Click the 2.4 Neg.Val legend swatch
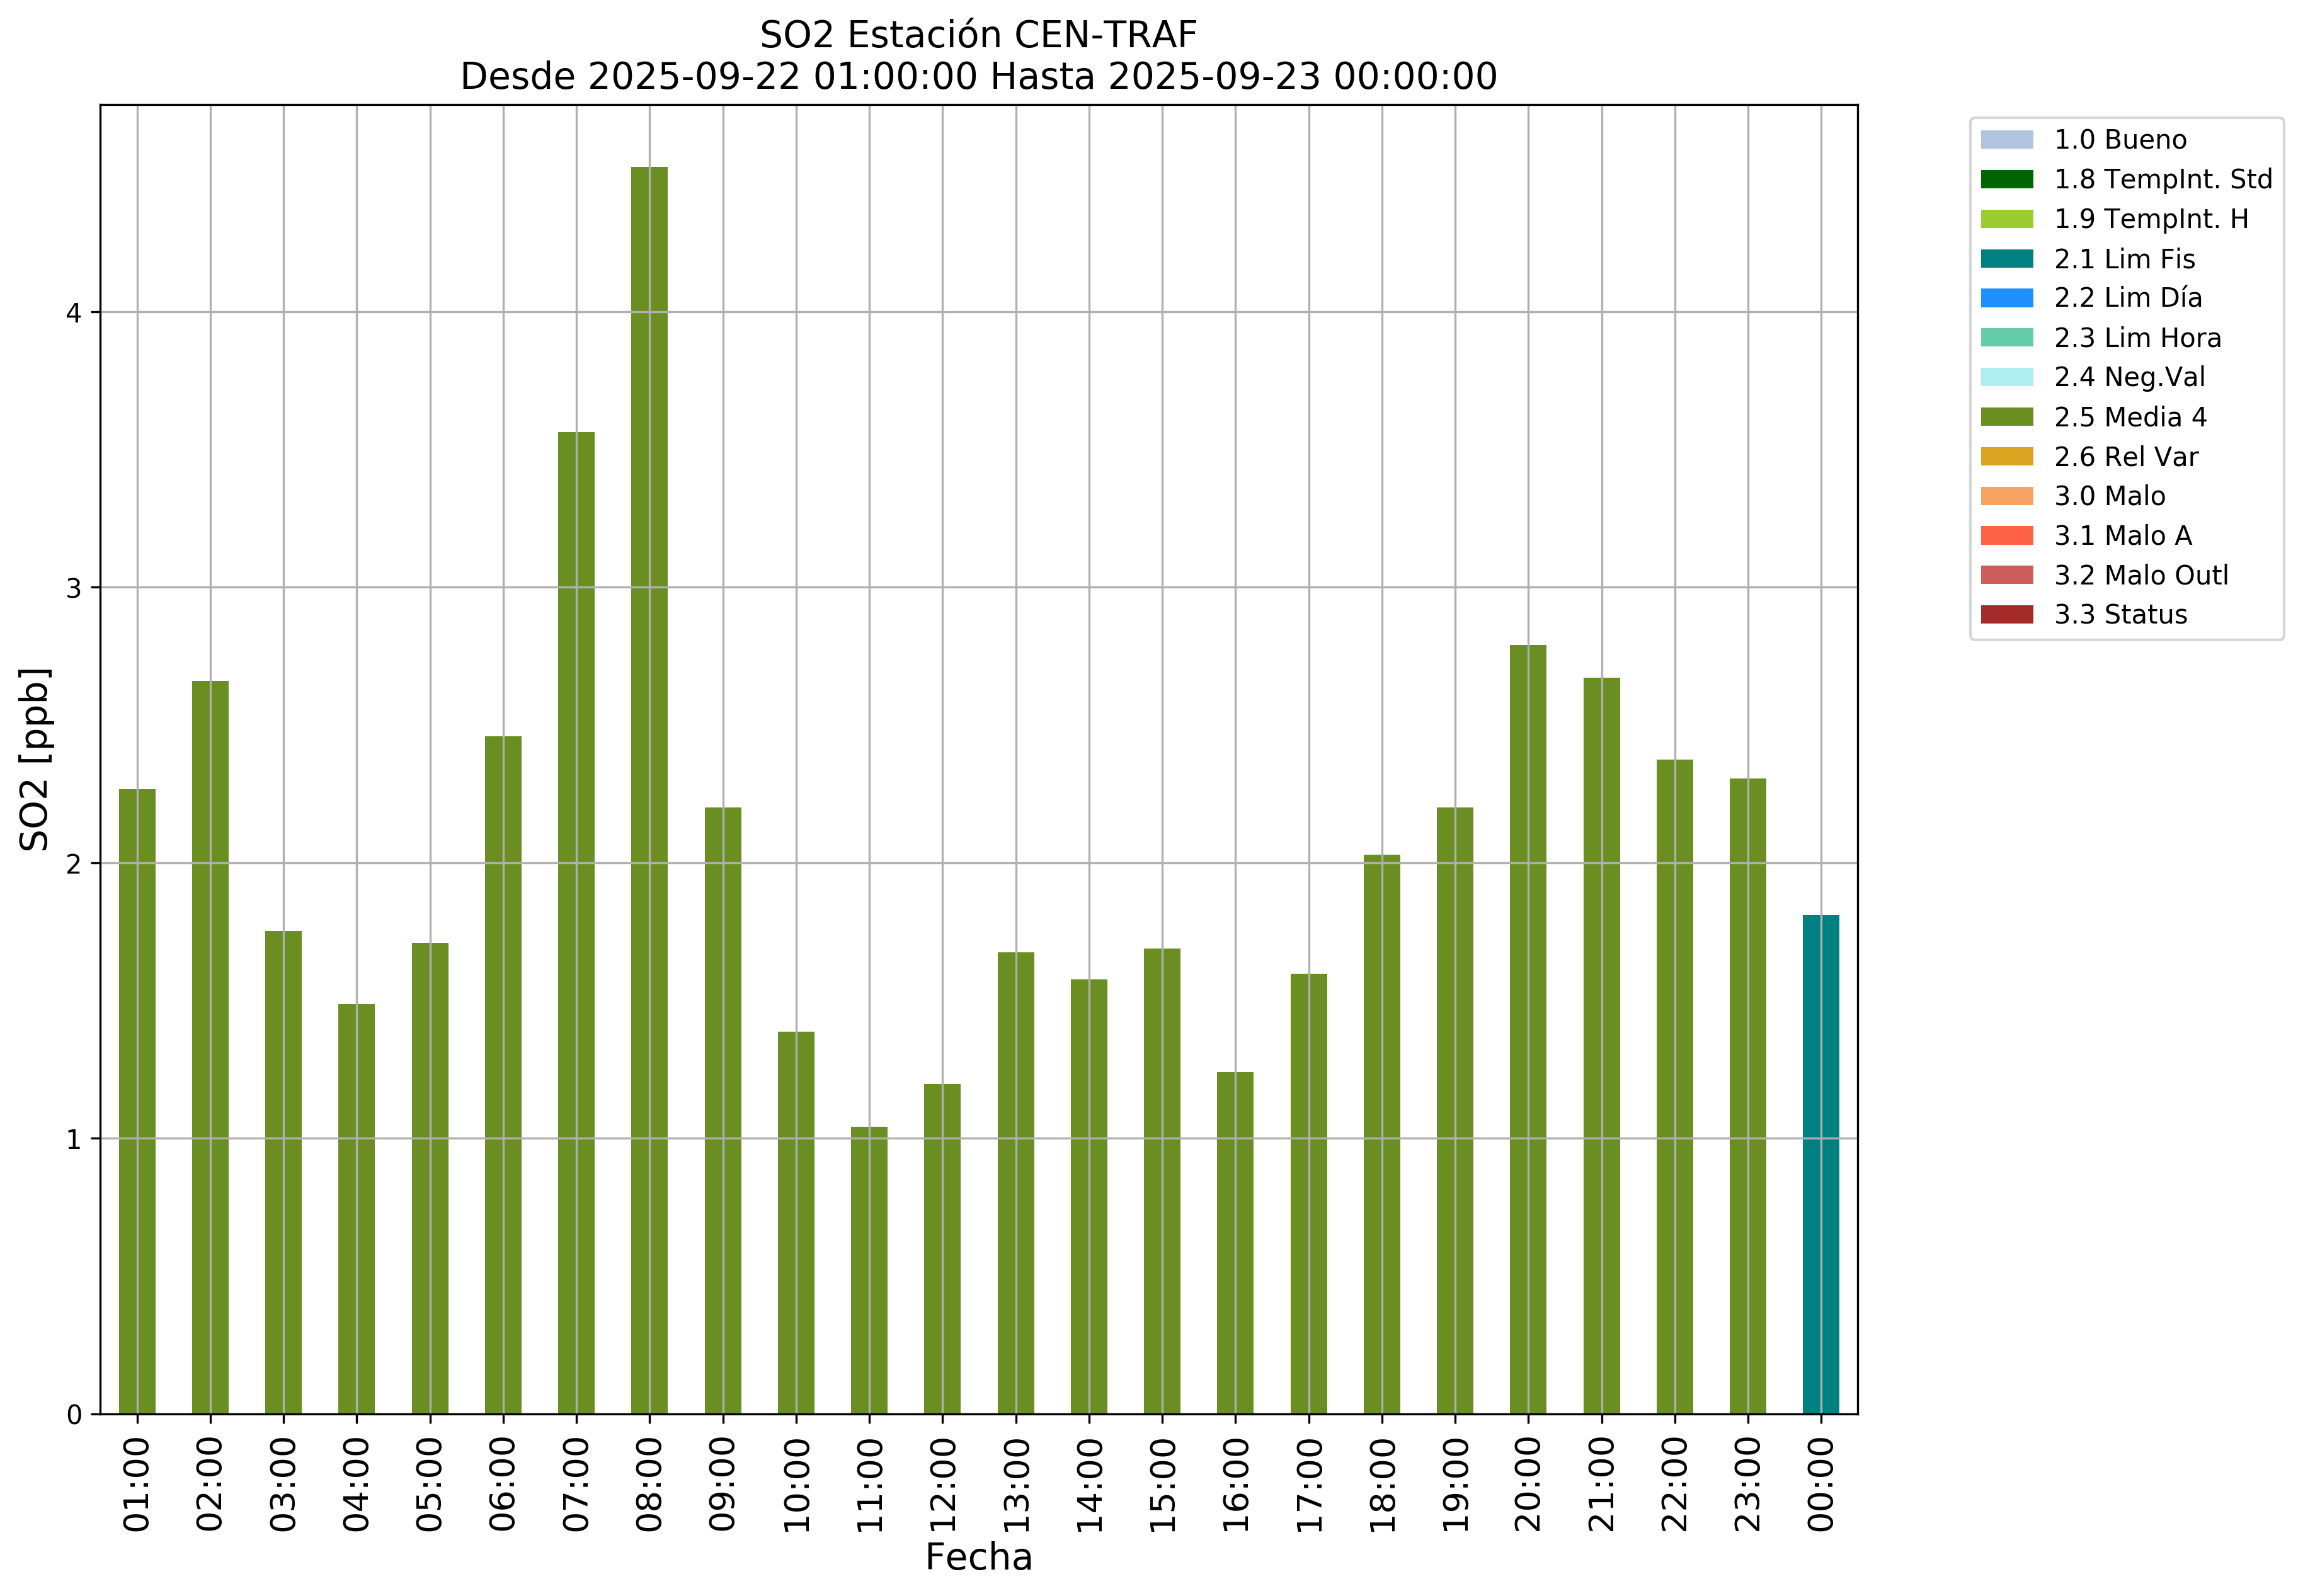The height and width of the screenshot is (1596, 2303). point(2006,377)
